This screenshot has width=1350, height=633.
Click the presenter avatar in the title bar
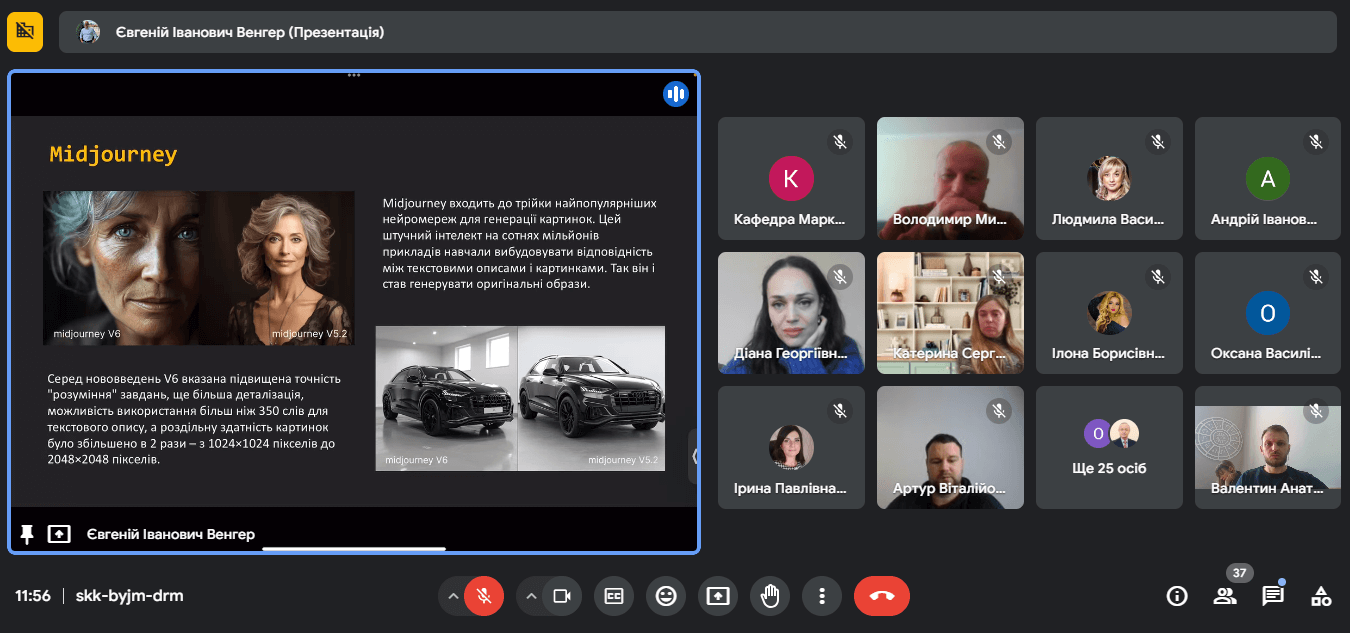[90, 32]
